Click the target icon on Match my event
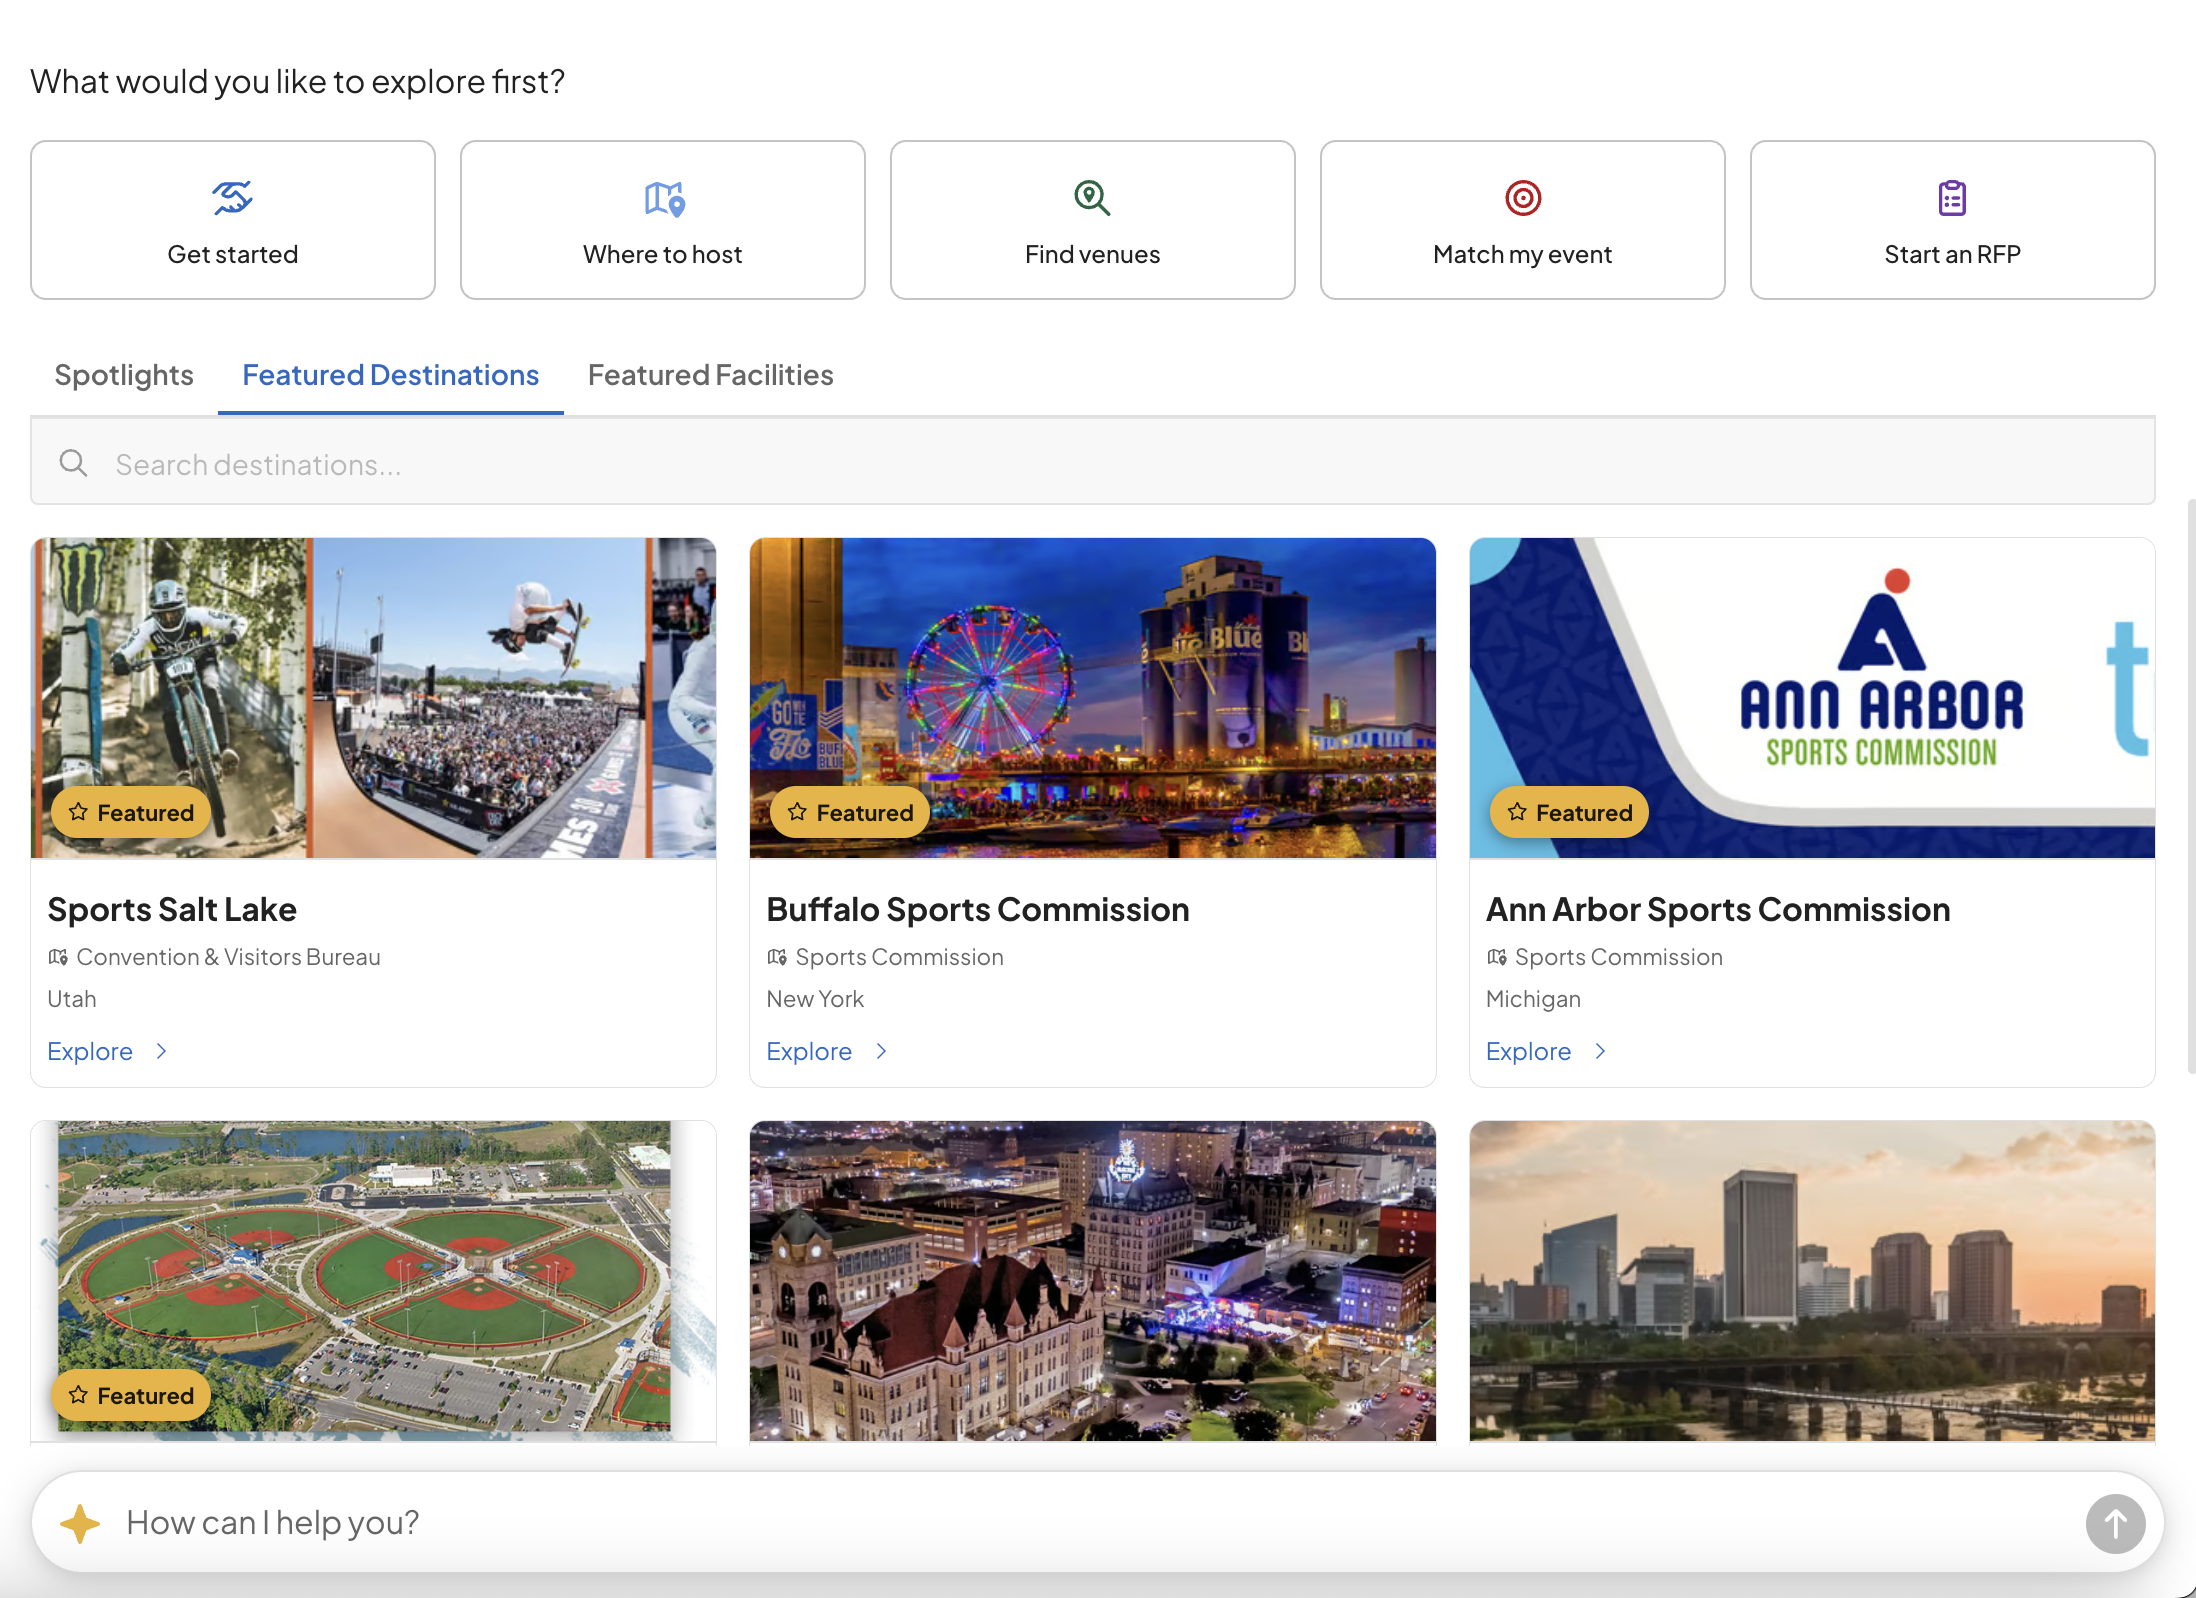Viewport: 2196px width, 1598px height. click(1523, 198)
